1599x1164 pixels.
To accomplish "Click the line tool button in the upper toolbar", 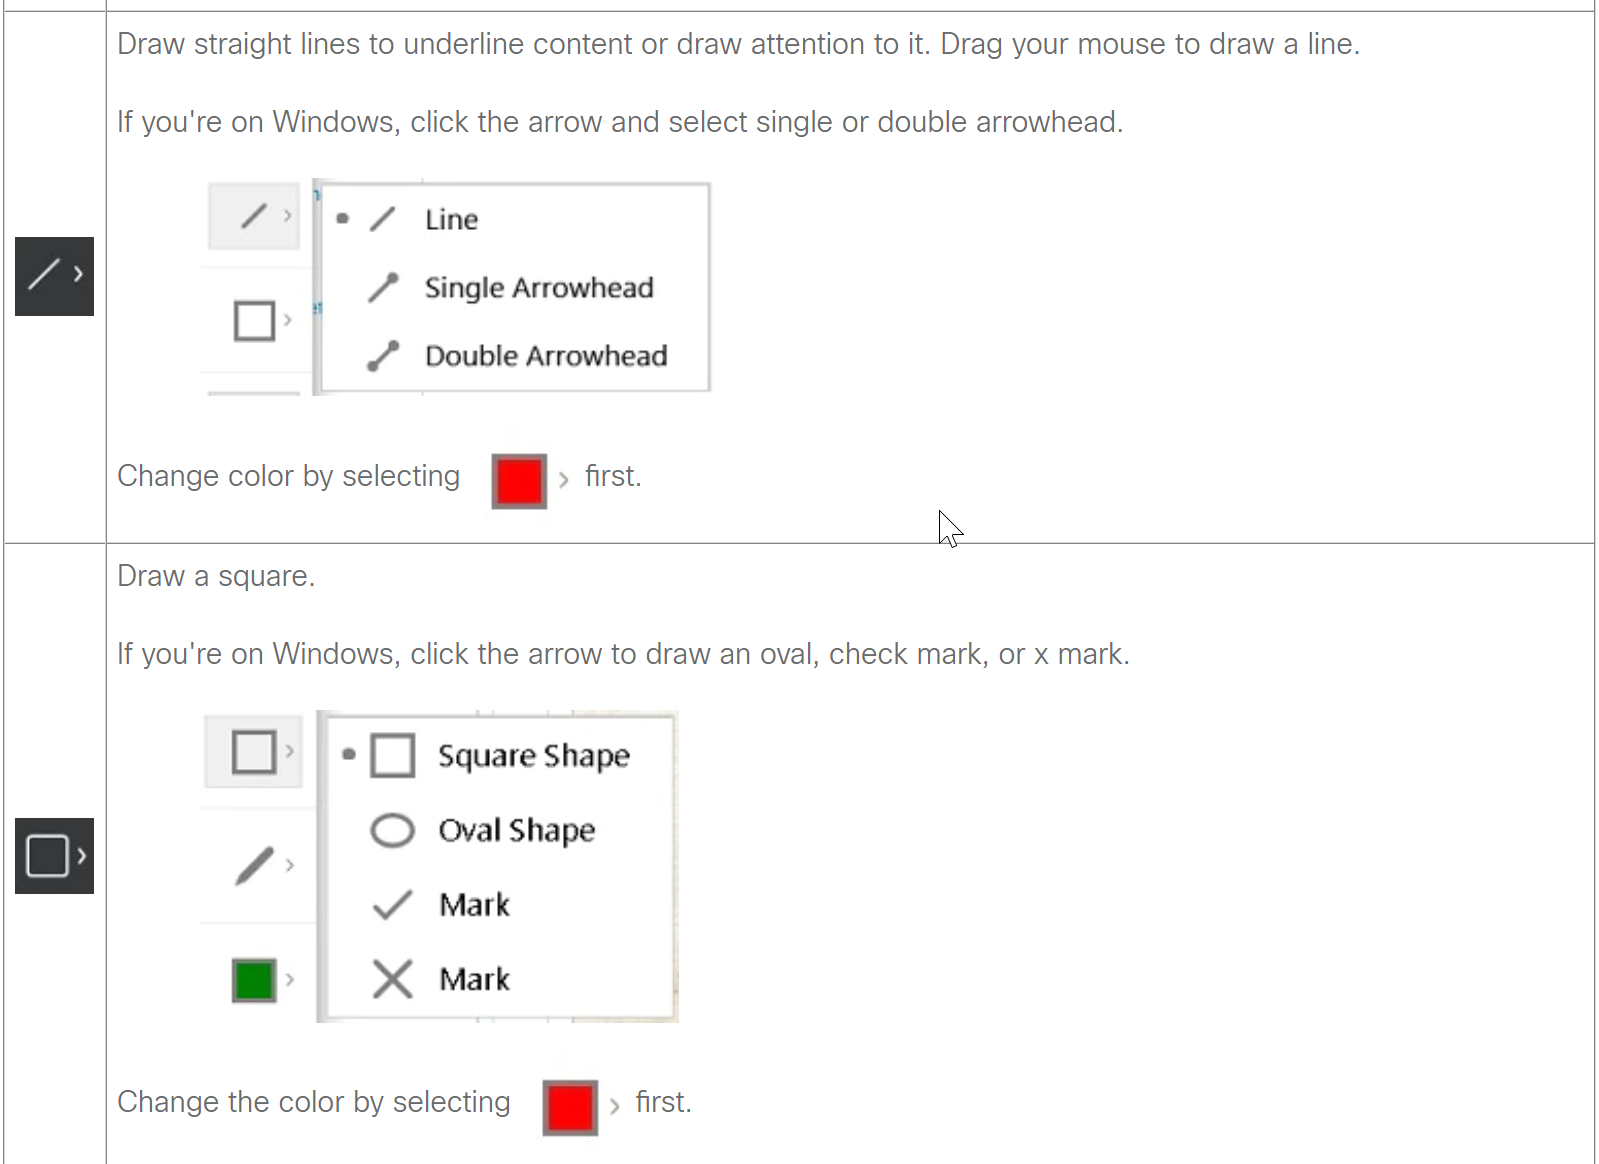I will pyautogui.click(x=254, y=216).
